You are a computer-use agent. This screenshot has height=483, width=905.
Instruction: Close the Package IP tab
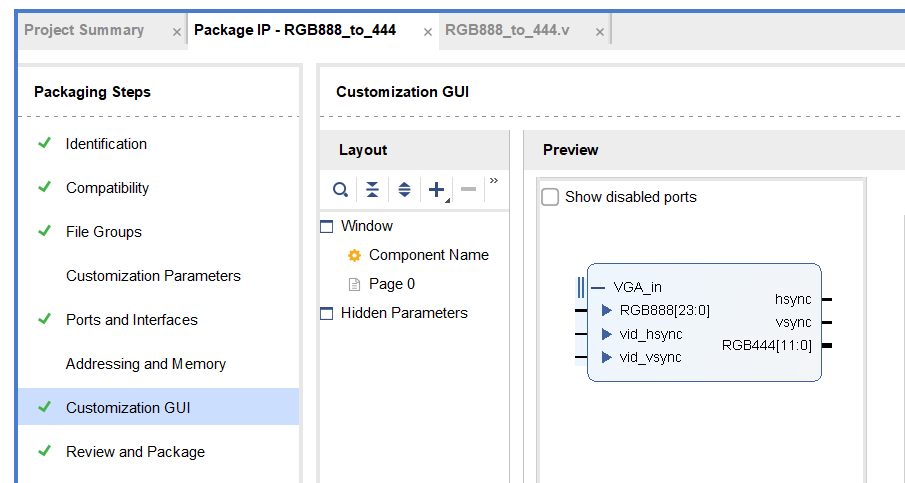point(428,32)
